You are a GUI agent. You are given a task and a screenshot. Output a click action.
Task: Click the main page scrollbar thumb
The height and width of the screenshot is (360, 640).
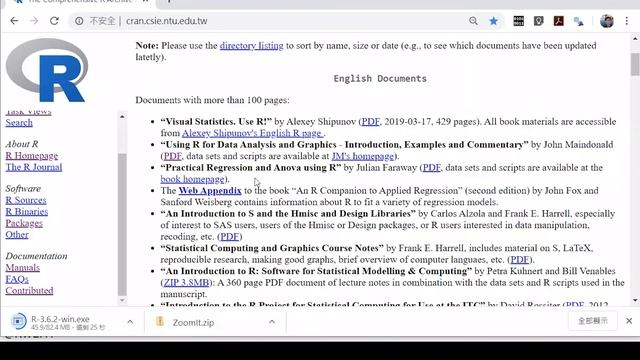pos(635,64)
